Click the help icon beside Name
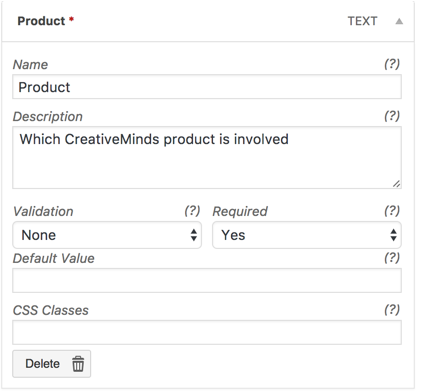Viewport: 429px width, 391px height. (392, 64)
